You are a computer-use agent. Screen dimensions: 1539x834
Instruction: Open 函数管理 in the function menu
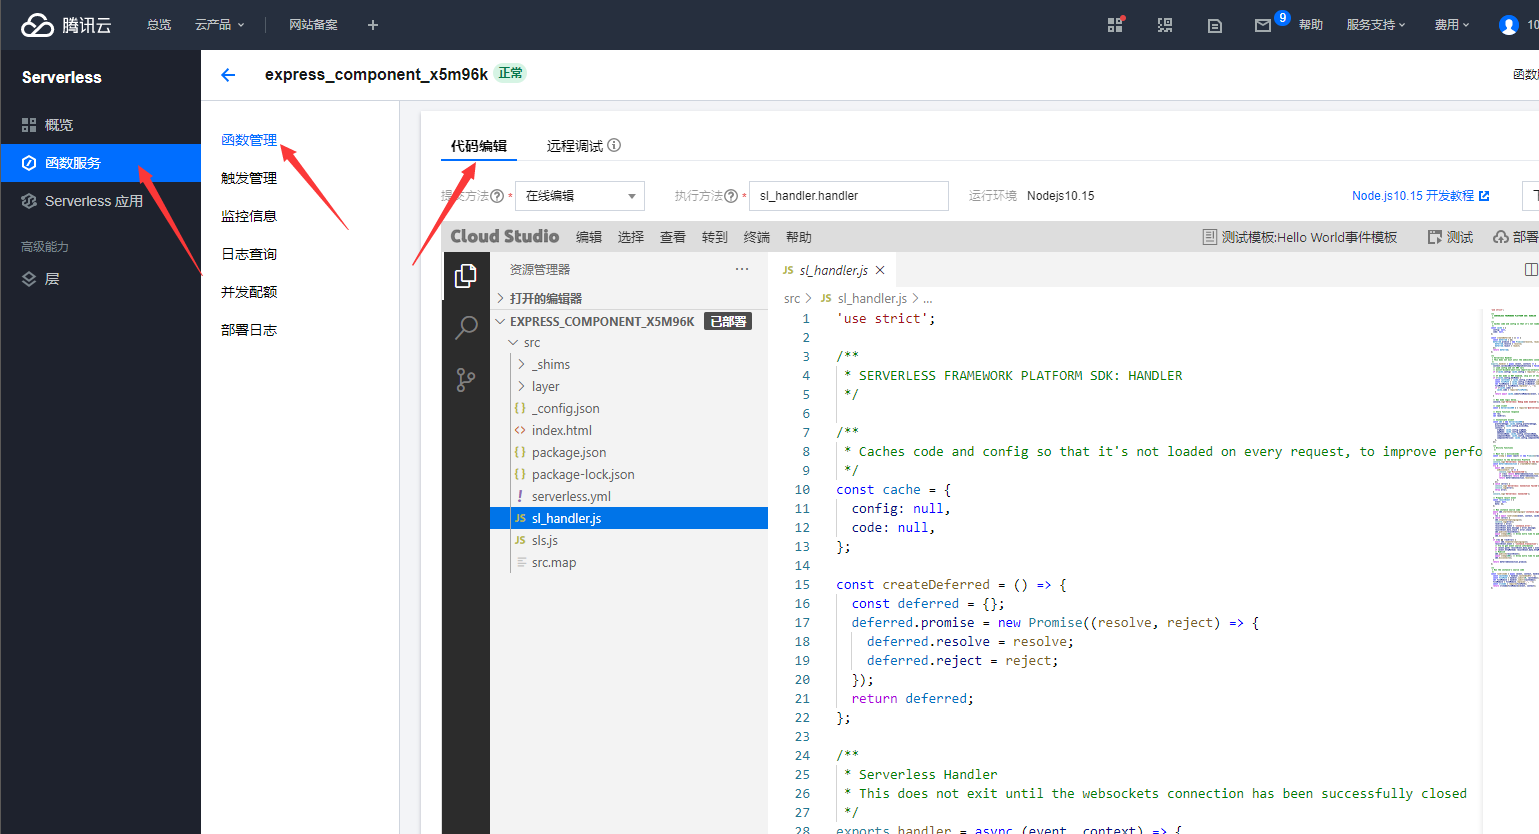(x=249, y=140)
